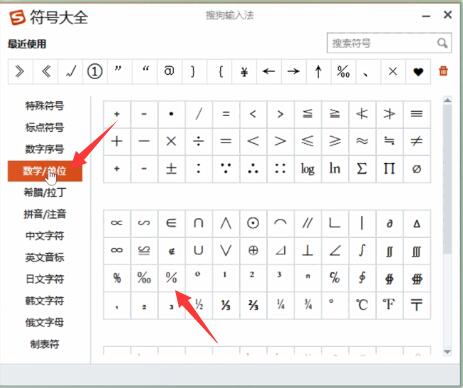Screen dimensions: 463x388
Task: Select the circled dot ⊙ symbol
Action: pos(253,223)
